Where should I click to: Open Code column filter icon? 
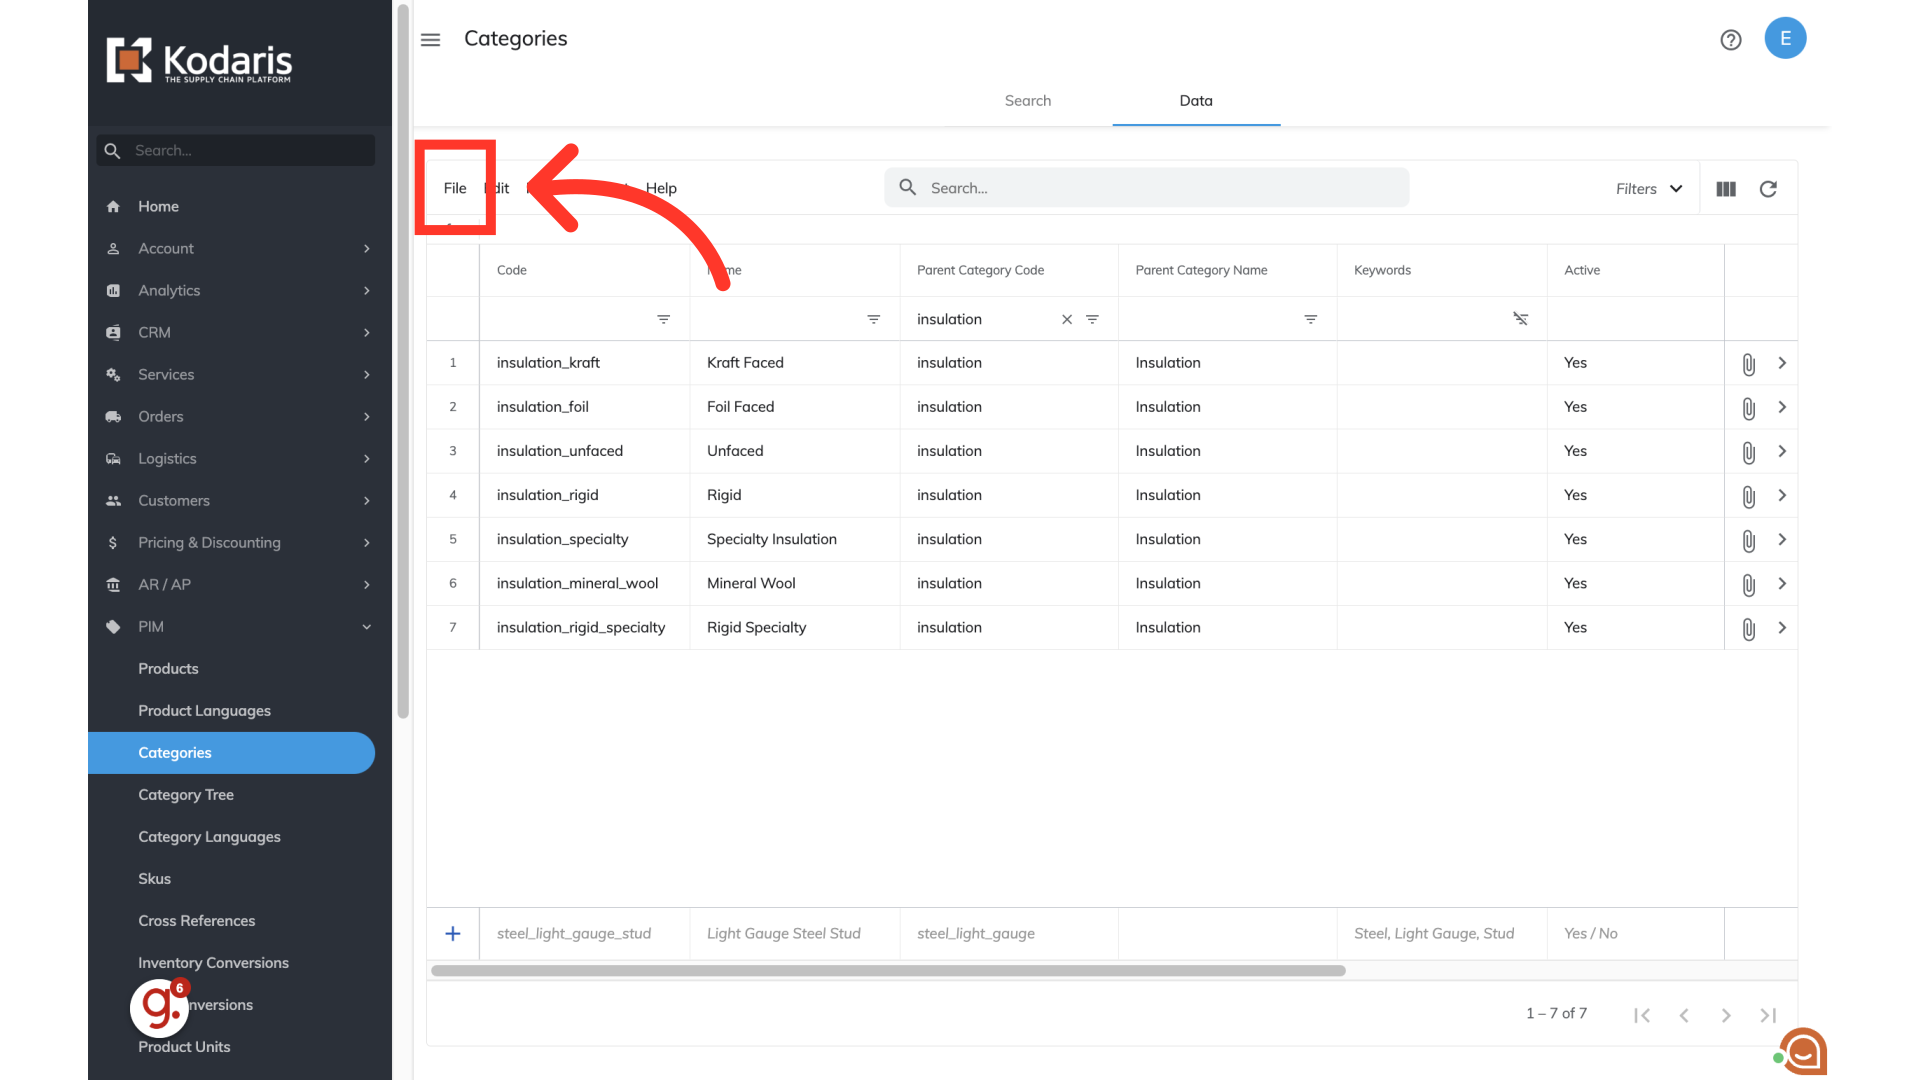(x=663, y=319)
